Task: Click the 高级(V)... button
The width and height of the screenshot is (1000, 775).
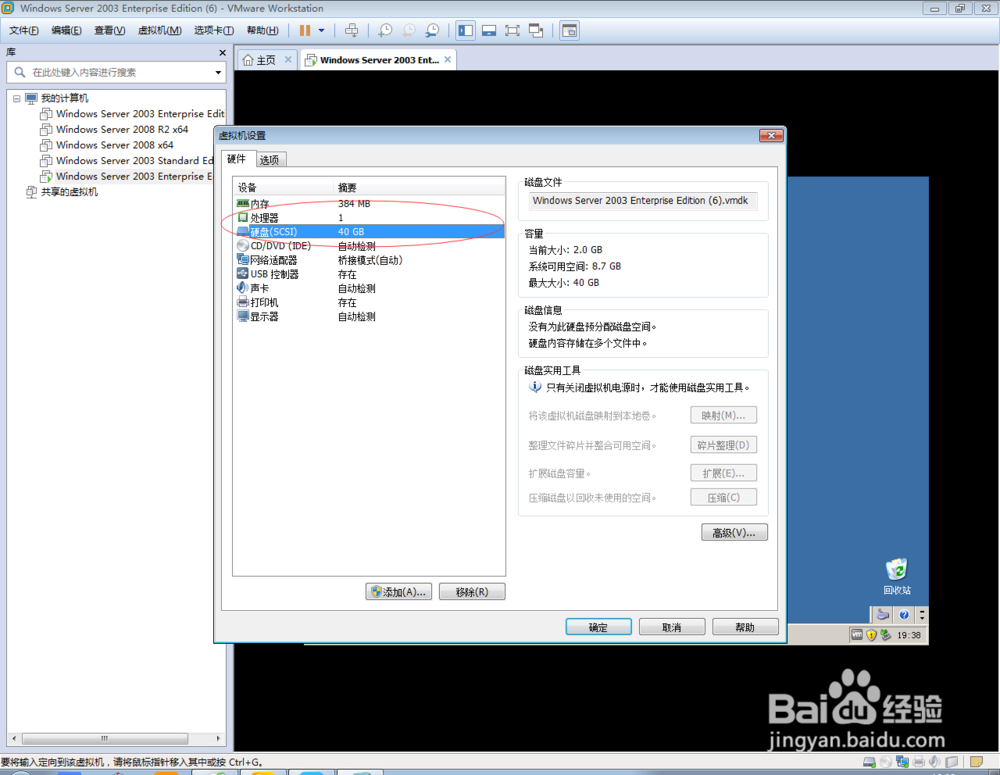Action: [x=734, y=533]
